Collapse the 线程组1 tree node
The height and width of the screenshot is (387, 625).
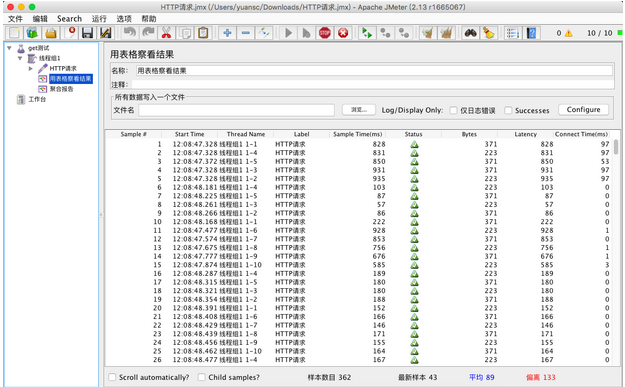(20, 58)
